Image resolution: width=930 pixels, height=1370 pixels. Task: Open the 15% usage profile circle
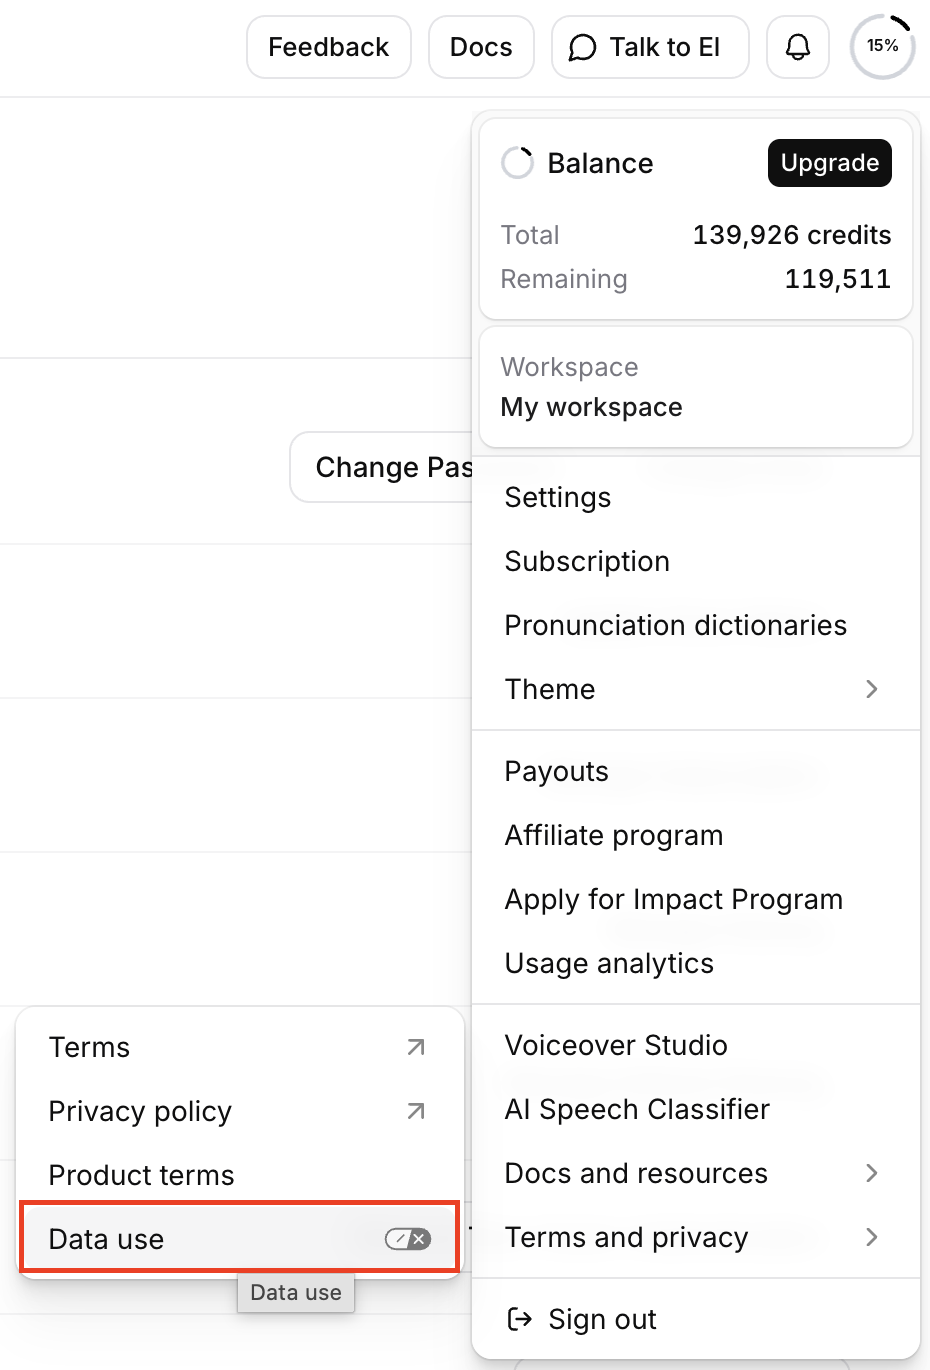[x=883, y=46]
